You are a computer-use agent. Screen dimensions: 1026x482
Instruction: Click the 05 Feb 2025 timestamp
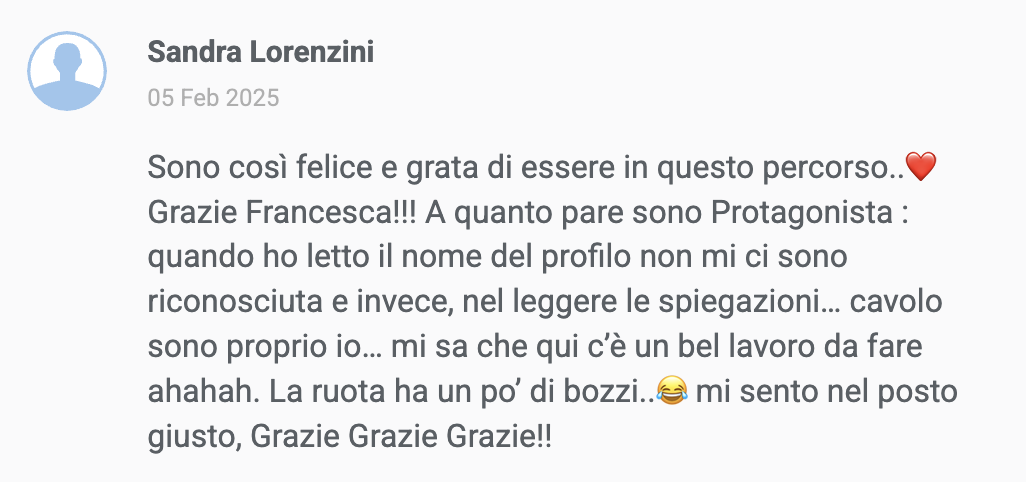(213, 98)
